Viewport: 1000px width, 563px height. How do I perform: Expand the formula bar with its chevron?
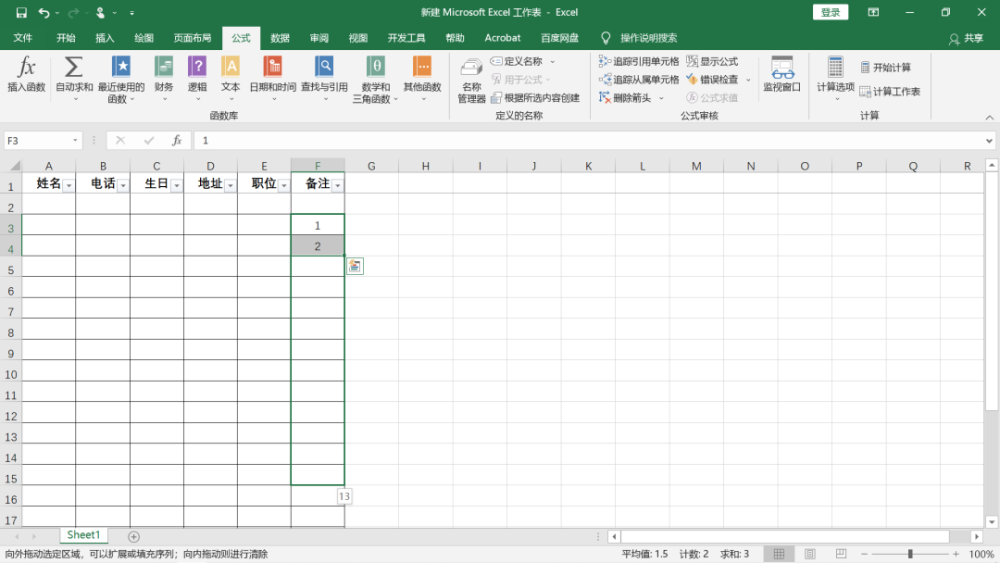coord(989,141)
